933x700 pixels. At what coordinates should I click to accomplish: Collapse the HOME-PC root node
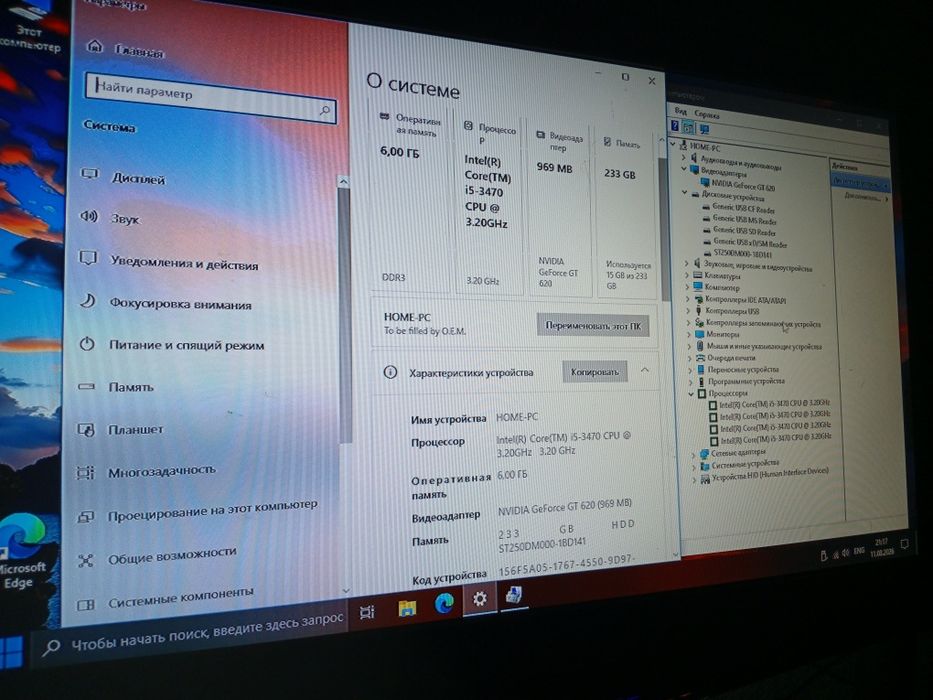click(672, 143)
